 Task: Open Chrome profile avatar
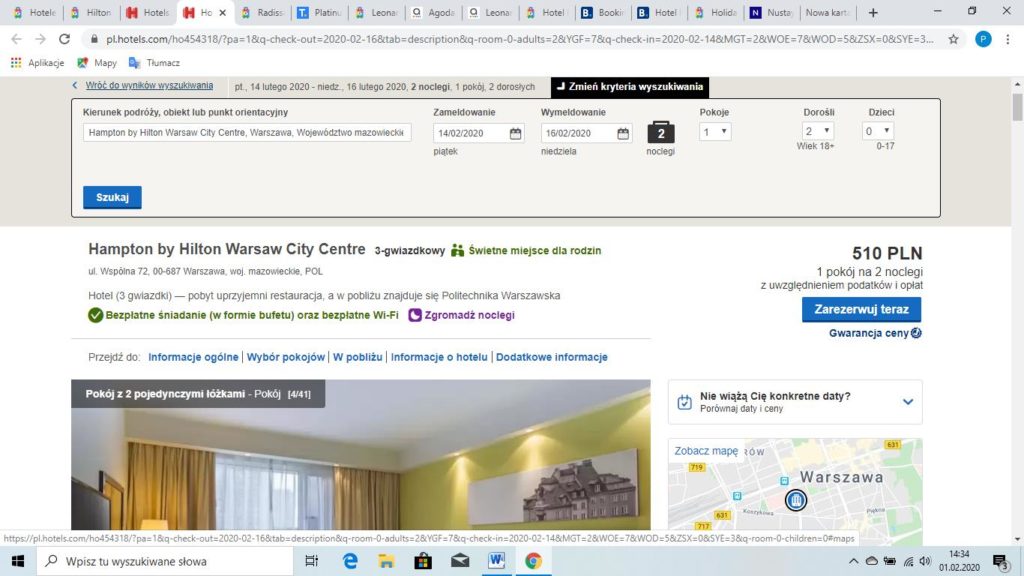[983, 39]
